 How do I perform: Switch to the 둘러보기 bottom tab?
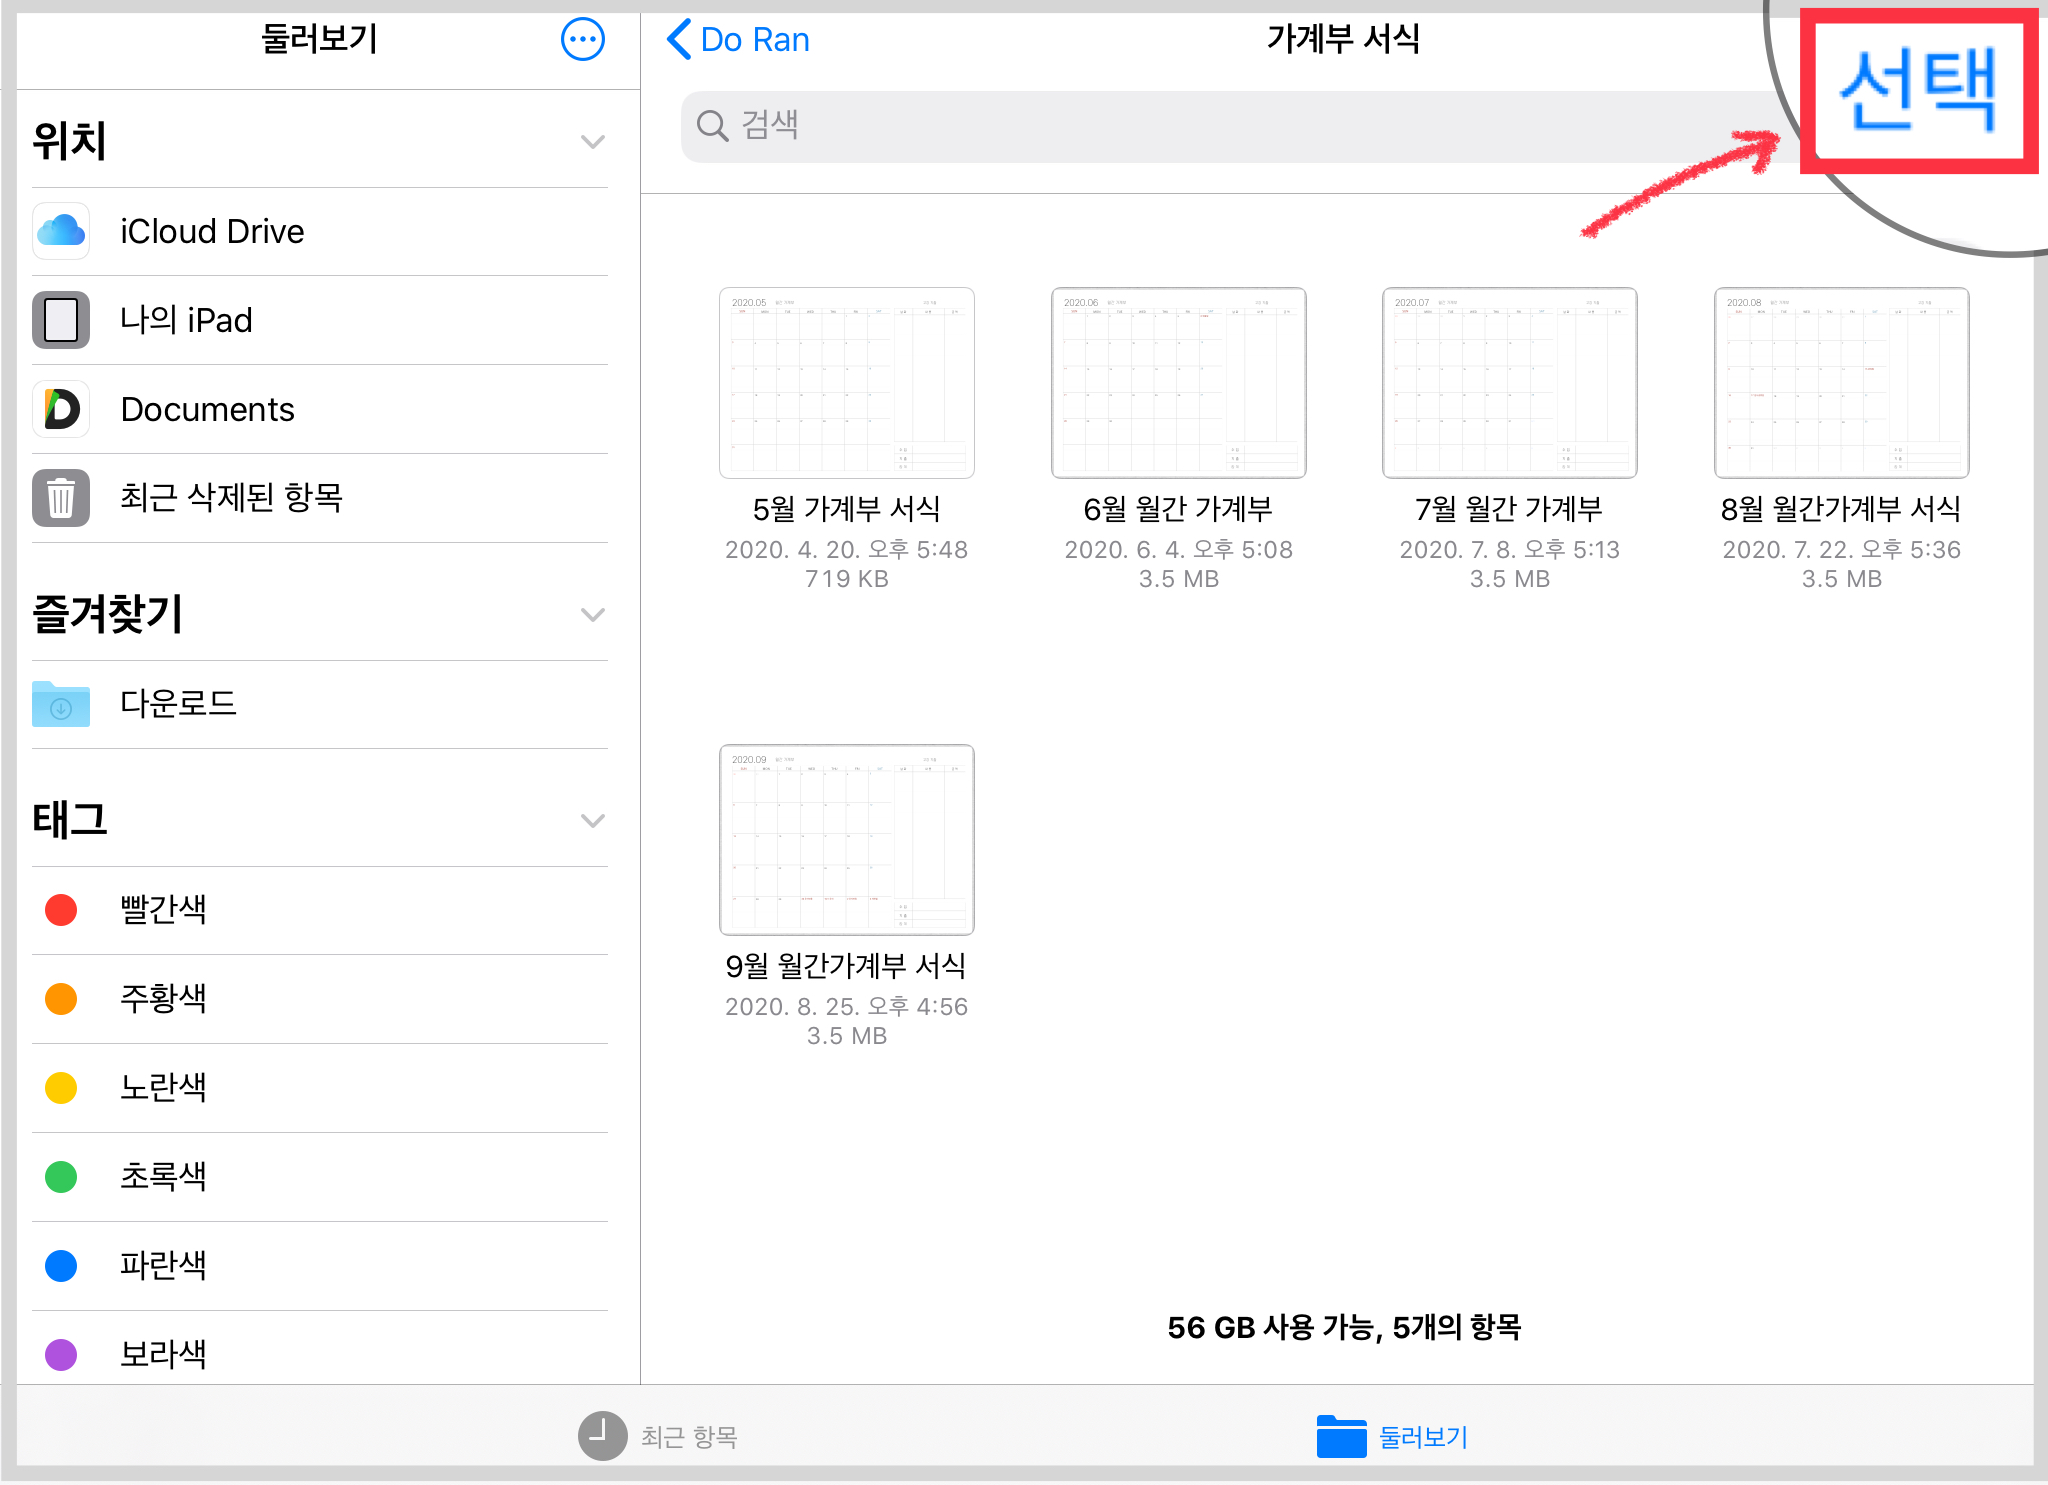click(1392, 1436)
